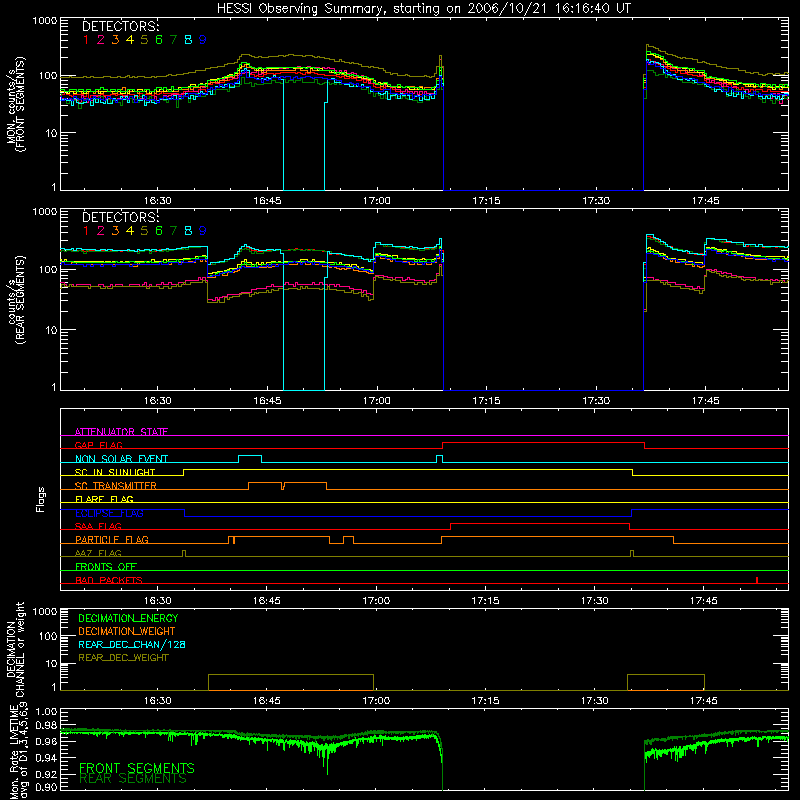
Task: Select the REAR_DEC_CHAN/128 legend entry
Action: click(x=132, y=644)
